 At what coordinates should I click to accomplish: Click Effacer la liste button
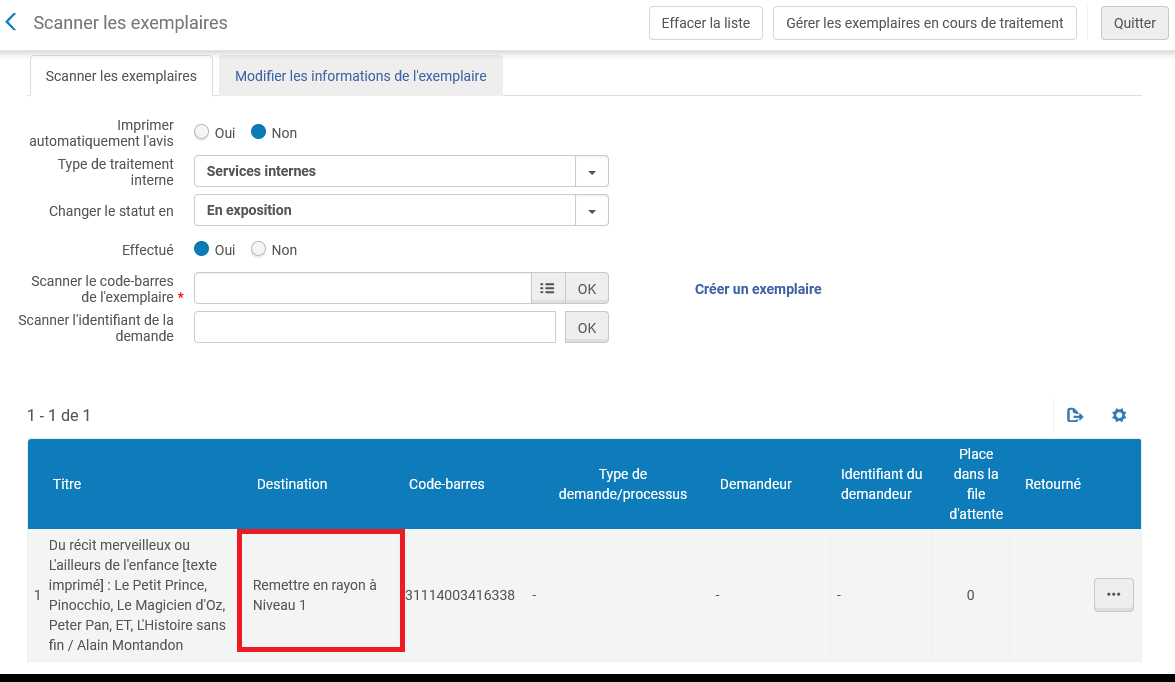pos(705,23)
